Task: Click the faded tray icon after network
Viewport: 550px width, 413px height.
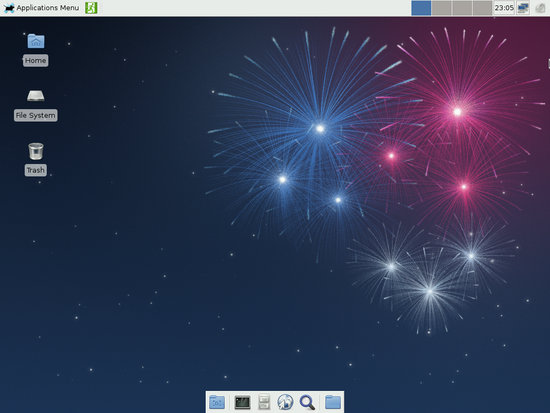Action: click(540, 8)
